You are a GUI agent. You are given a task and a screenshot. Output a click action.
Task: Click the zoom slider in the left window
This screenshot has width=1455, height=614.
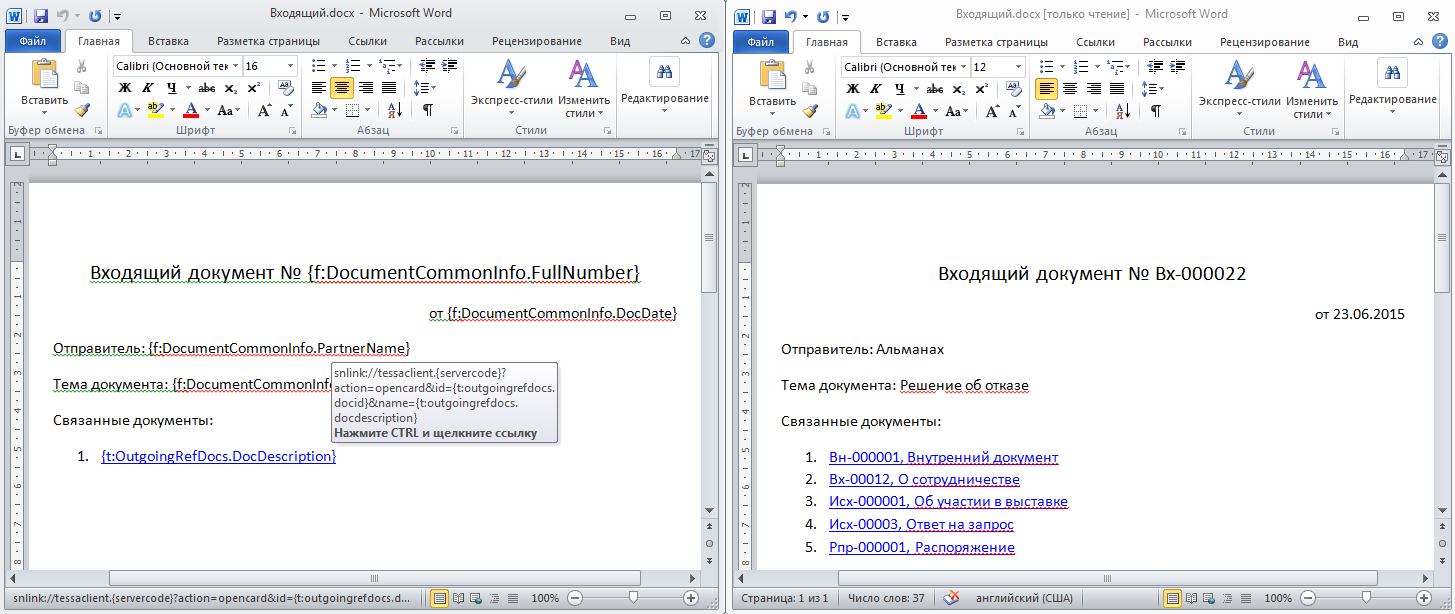pos(632,598)
